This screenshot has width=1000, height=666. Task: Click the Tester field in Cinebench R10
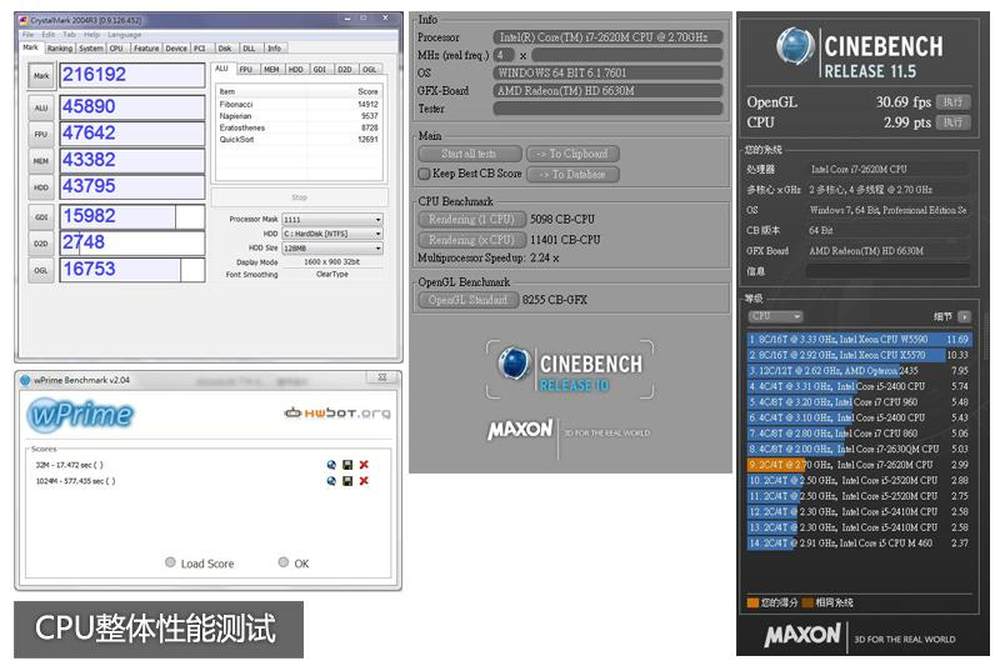pos(608,109)
